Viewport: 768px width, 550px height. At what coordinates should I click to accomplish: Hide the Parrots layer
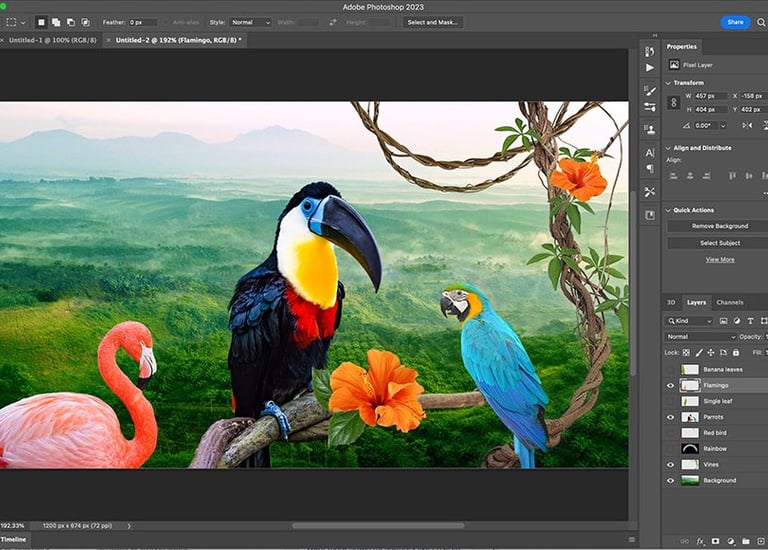[671, 417]
